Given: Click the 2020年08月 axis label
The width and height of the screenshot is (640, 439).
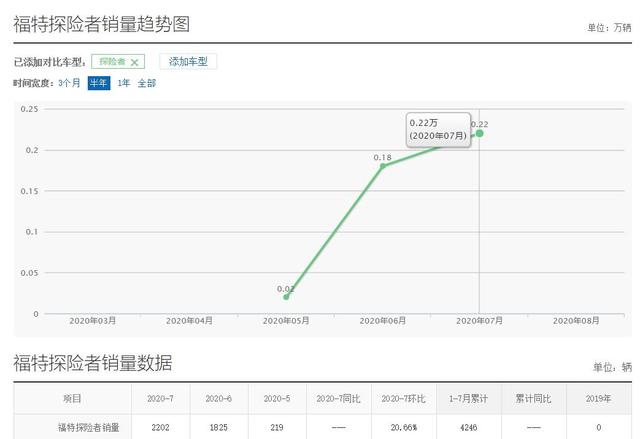Looking at the screenshot, I should [x=576, y=321].
